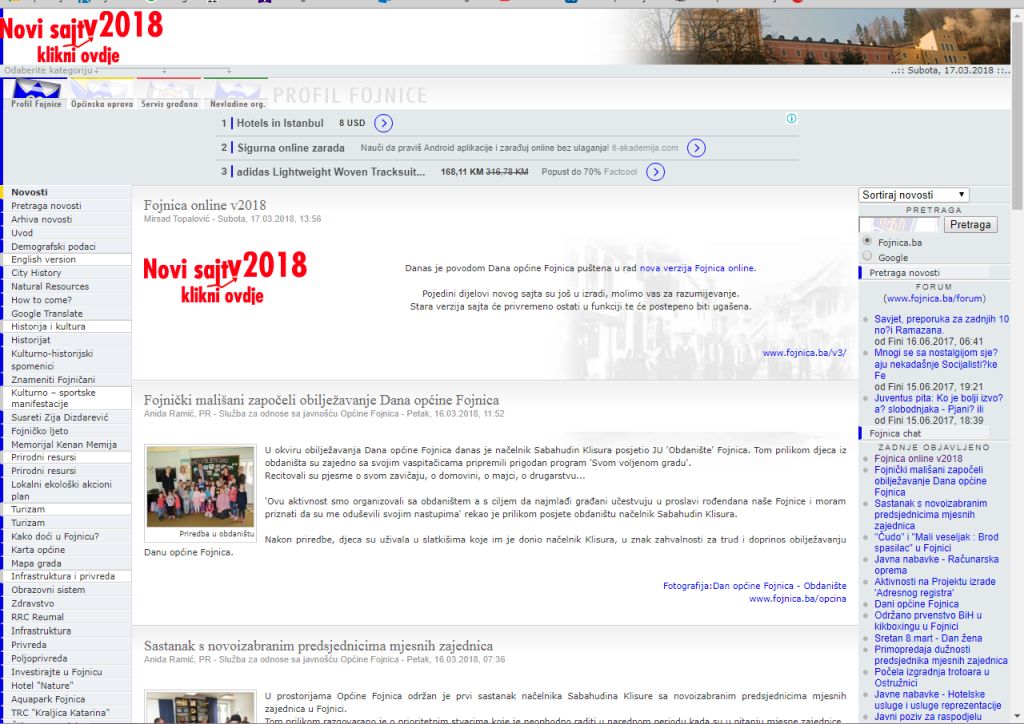Viewport: 1024px width, 724px height.
Task: Follow the www.fojnica.ba/v3/ link
Action: 804,352
